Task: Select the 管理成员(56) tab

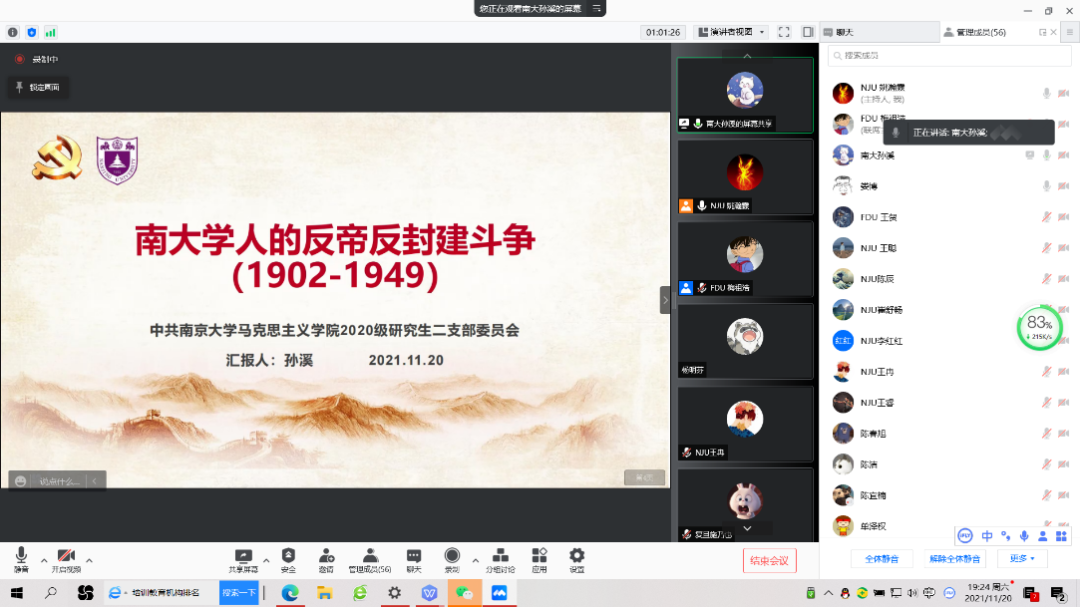Action: [980, 32]
